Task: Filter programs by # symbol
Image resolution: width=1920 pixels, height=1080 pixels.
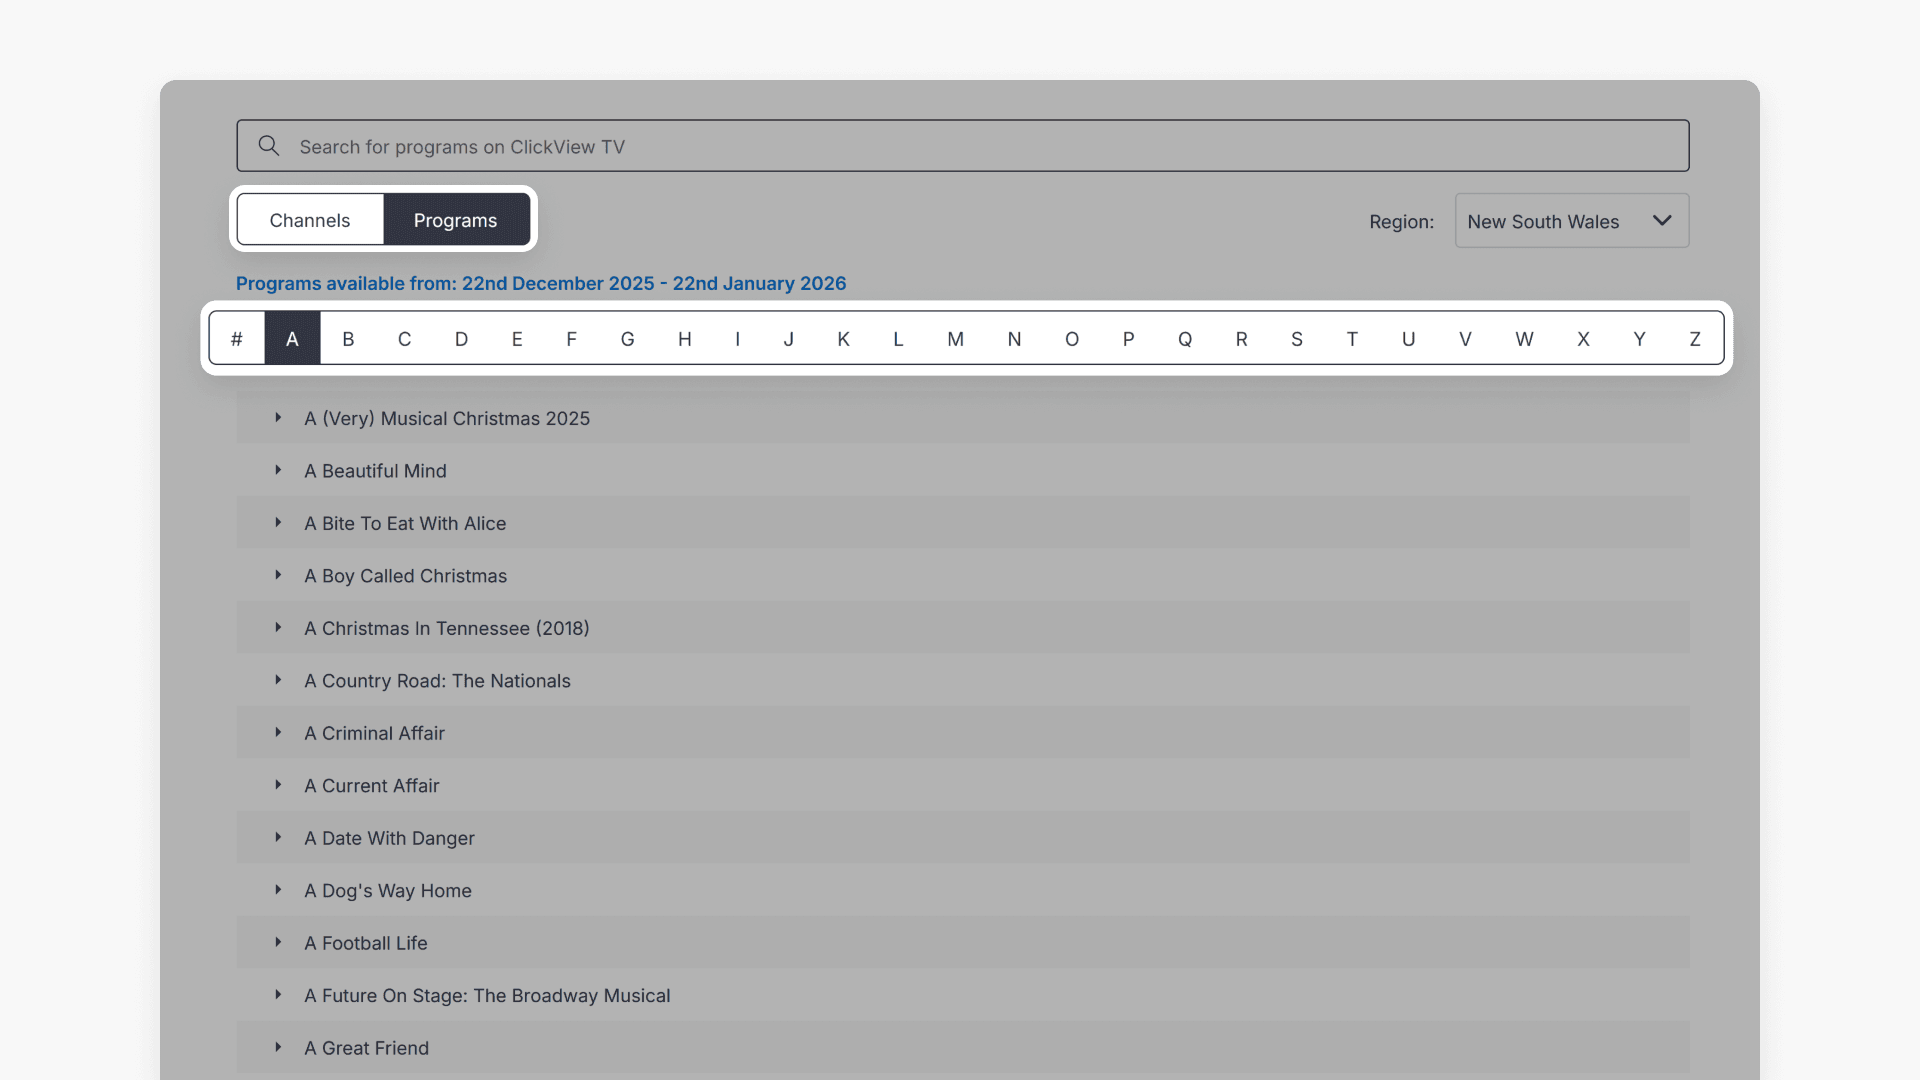Action: pos(237,339)
